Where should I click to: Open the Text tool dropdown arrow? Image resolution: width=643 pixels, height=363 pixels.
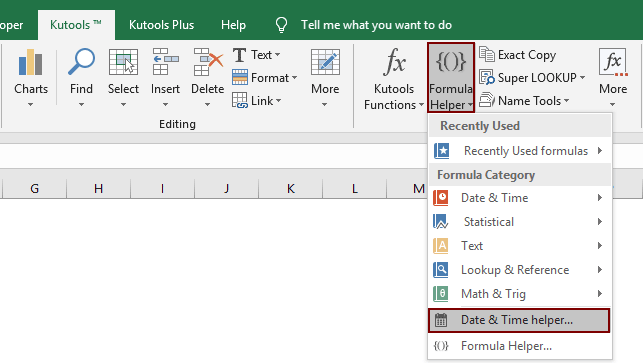click(278, 55)
